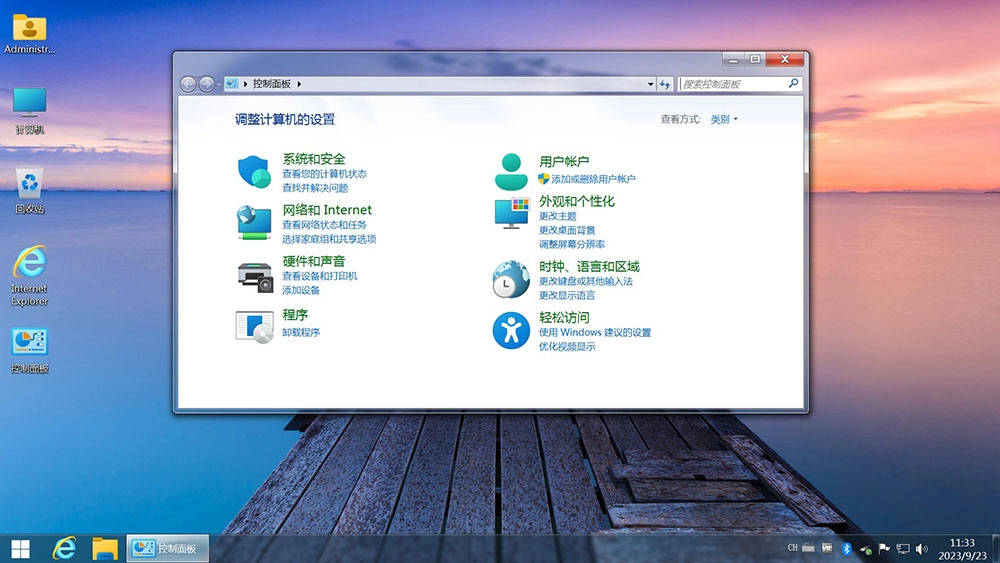This screenshot has width=1000, height=563.
Task: Expand the arrow before 控制面板 in breadcrumb
Action: point(246,84)
